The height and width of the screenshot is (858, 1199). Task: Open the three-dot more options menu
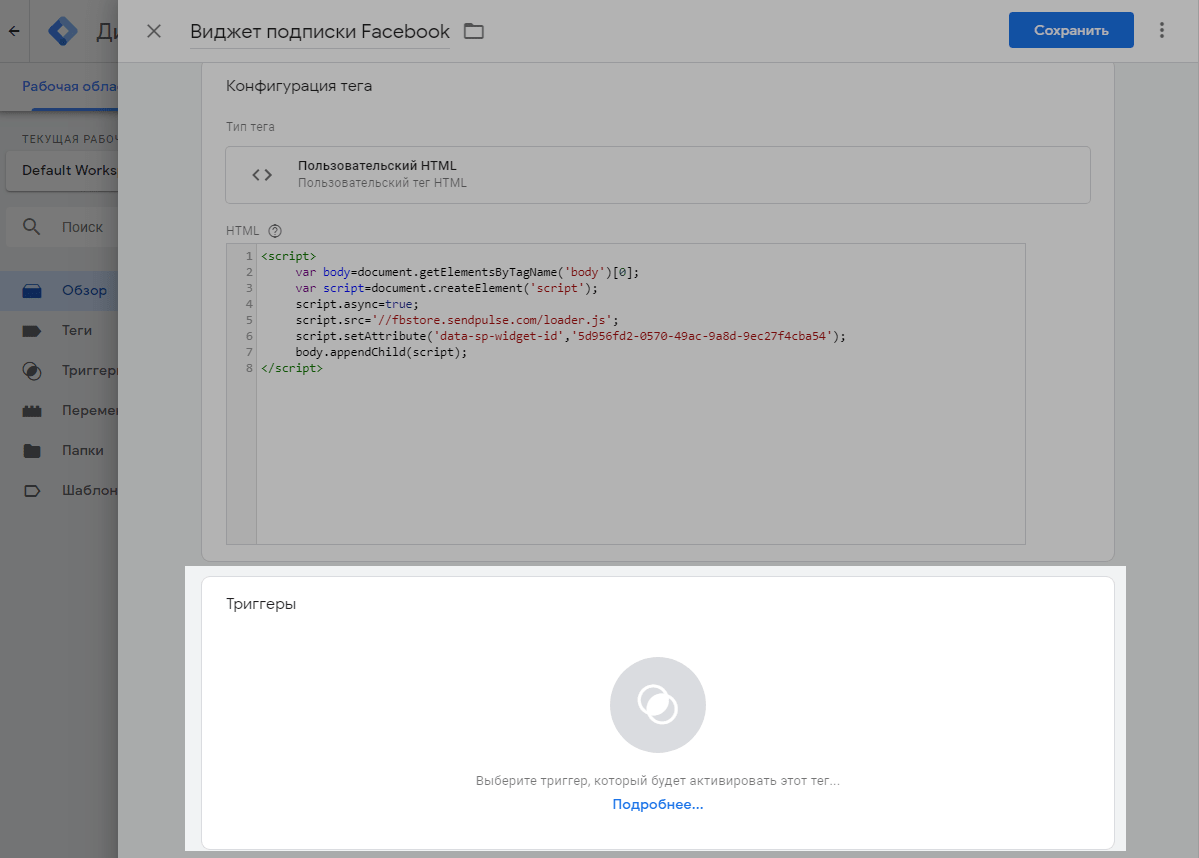coord(1161,30)
